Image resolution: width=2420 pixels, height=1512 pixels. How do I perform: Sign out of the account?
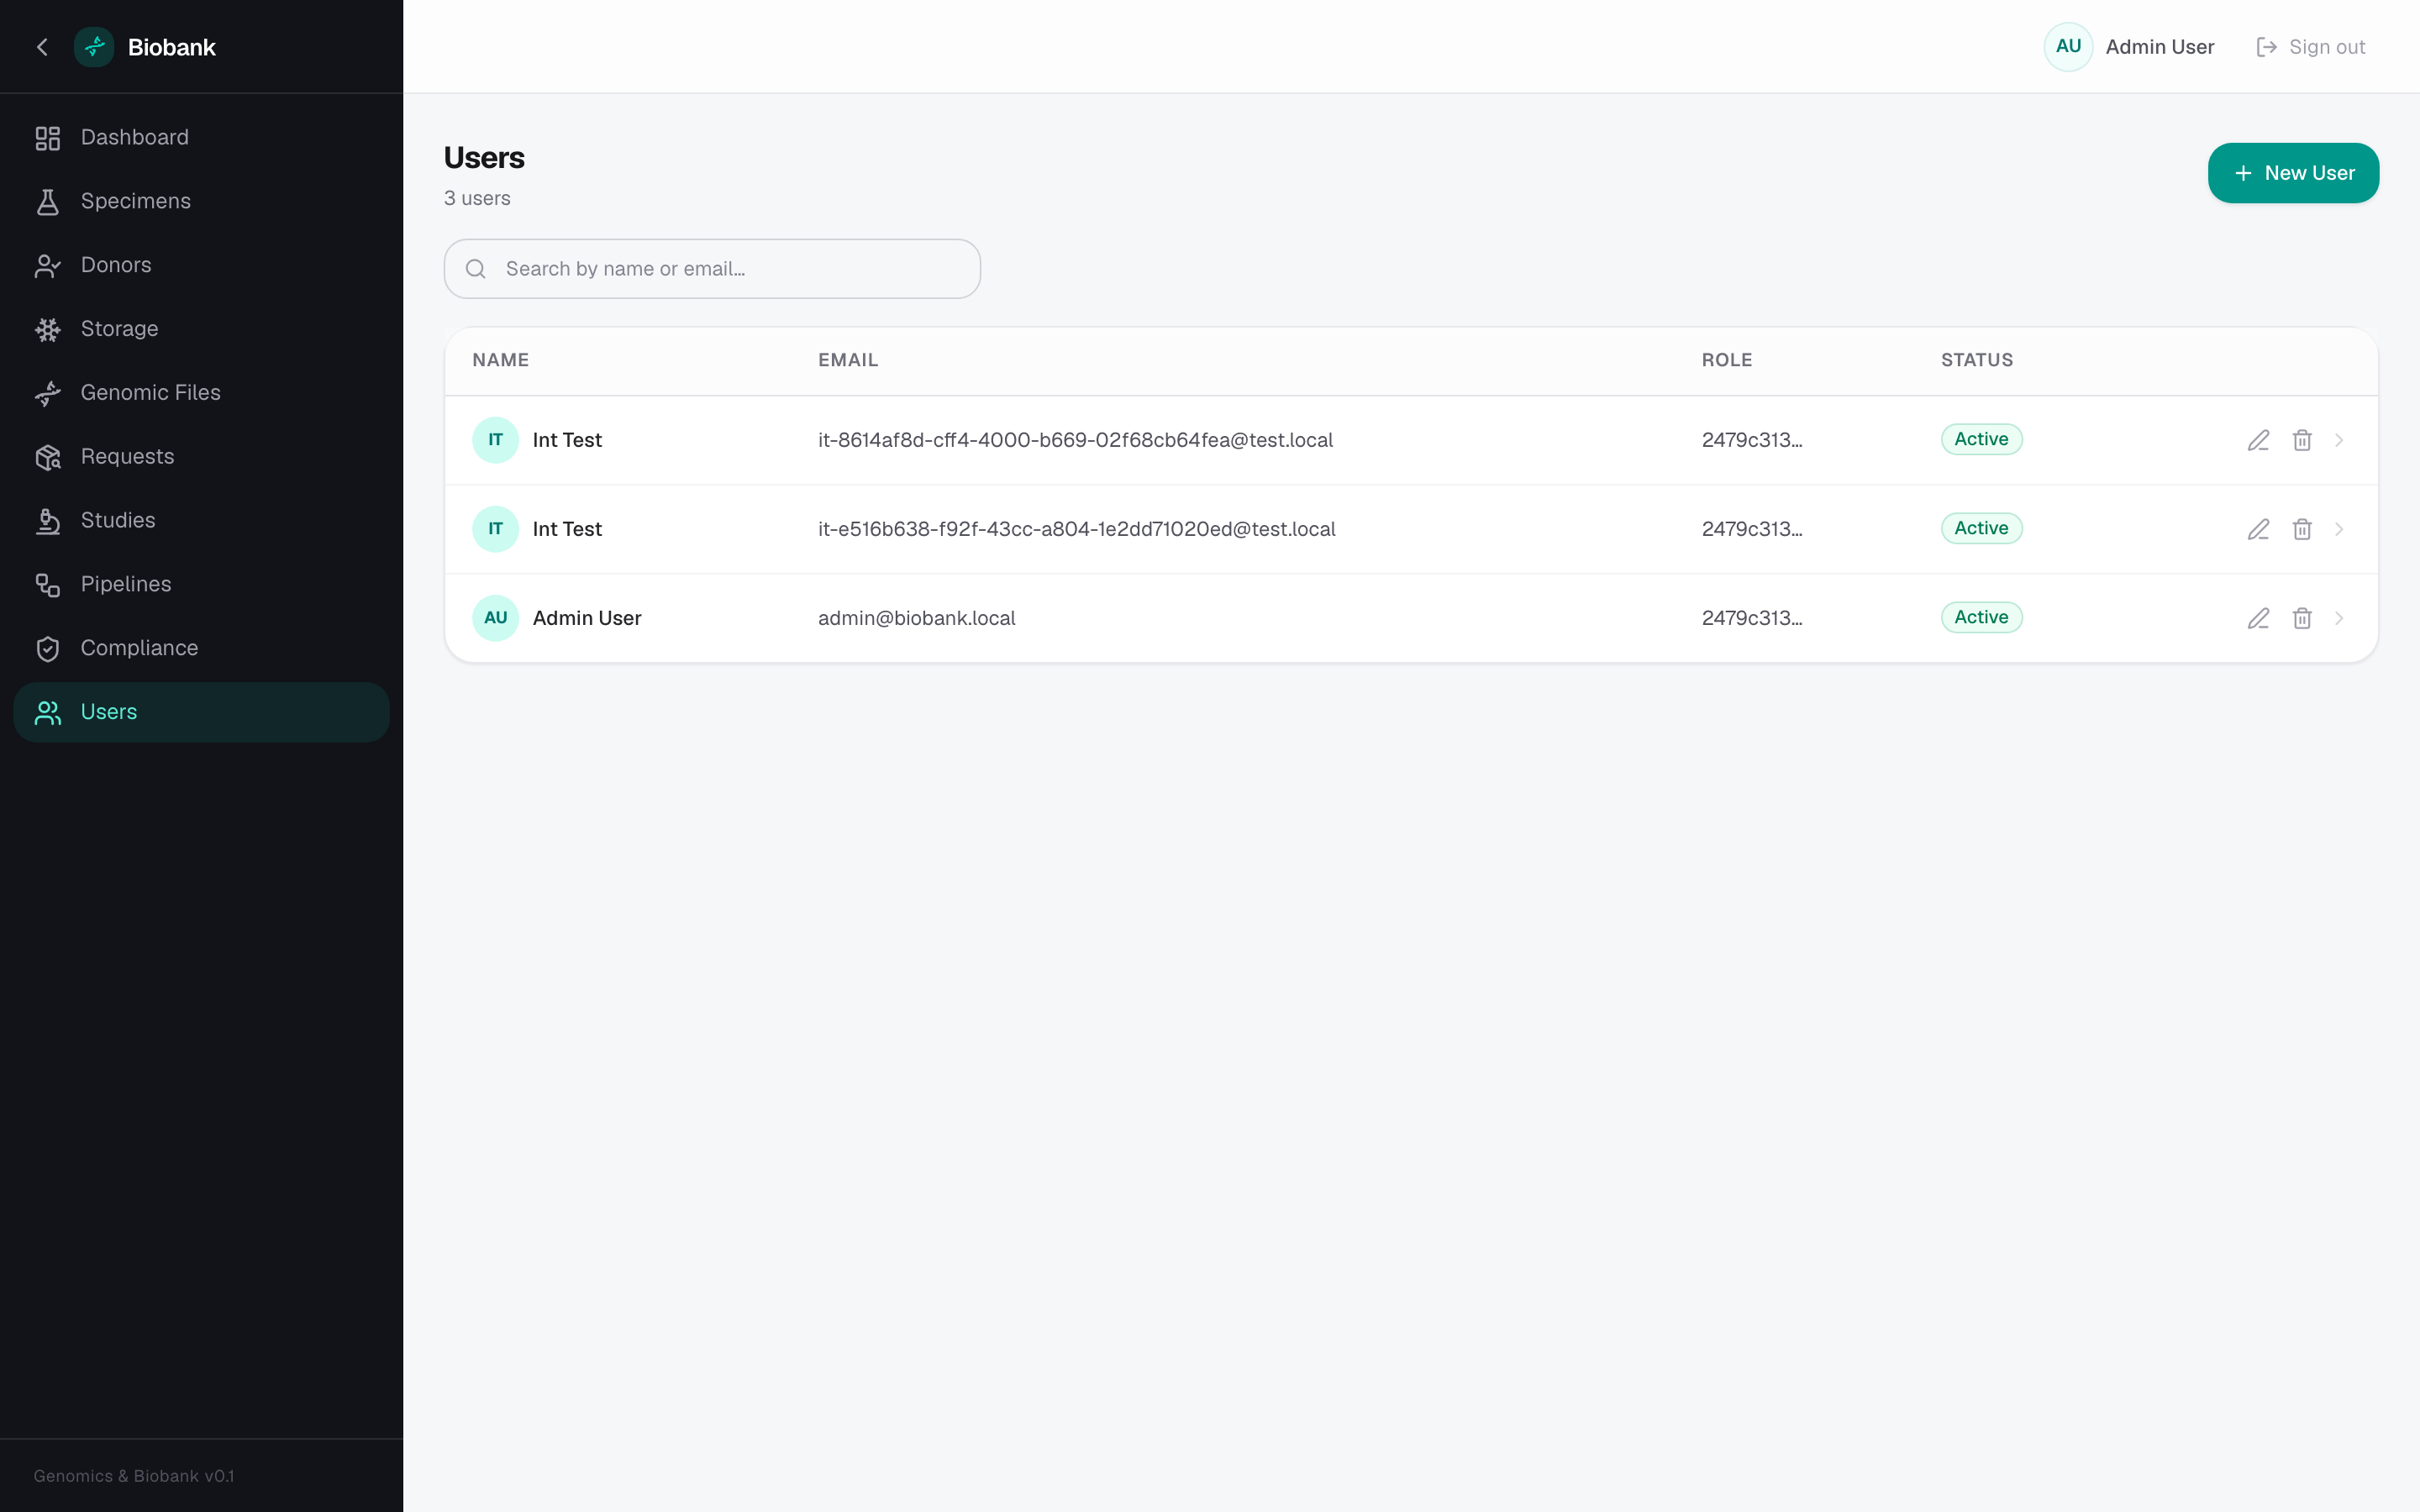coord(2310,47)
